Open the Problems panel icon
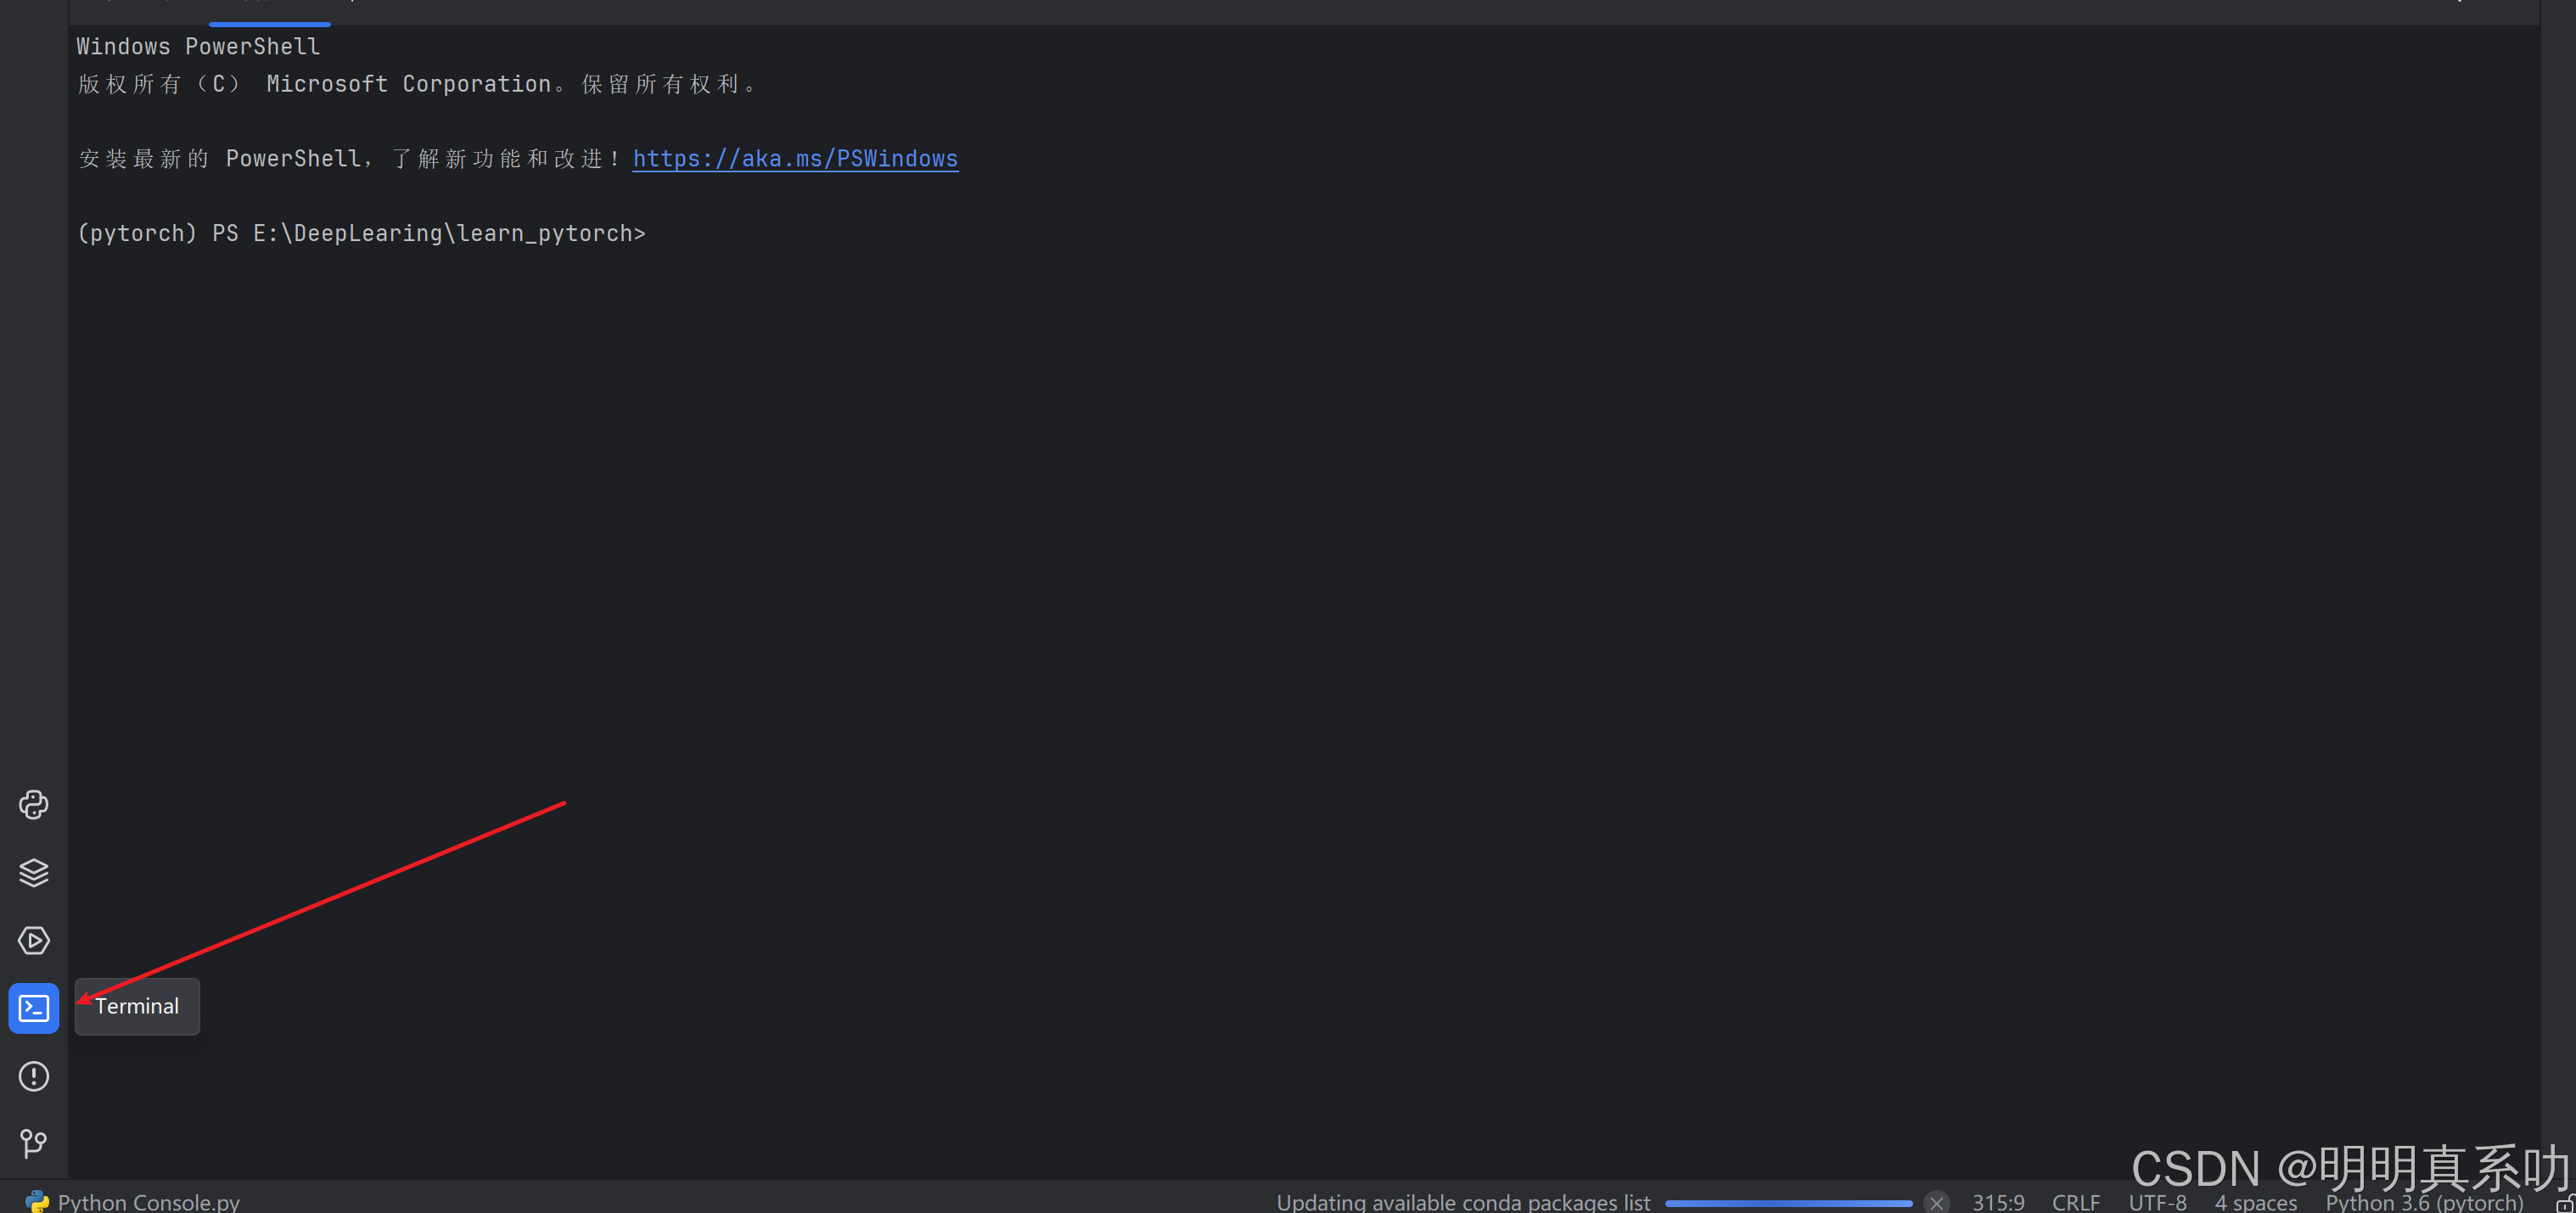Viewport: 2576px width, 1213px height. click(33, 1076)
